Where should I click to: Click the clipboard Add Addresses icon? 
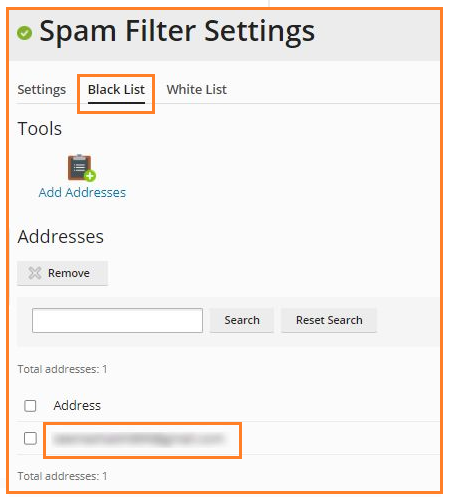[82, 168]
